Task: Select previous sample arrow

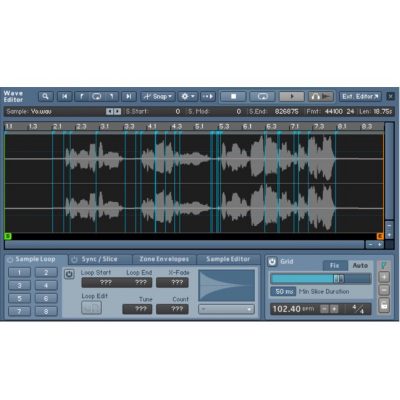Action: point(109,112)
